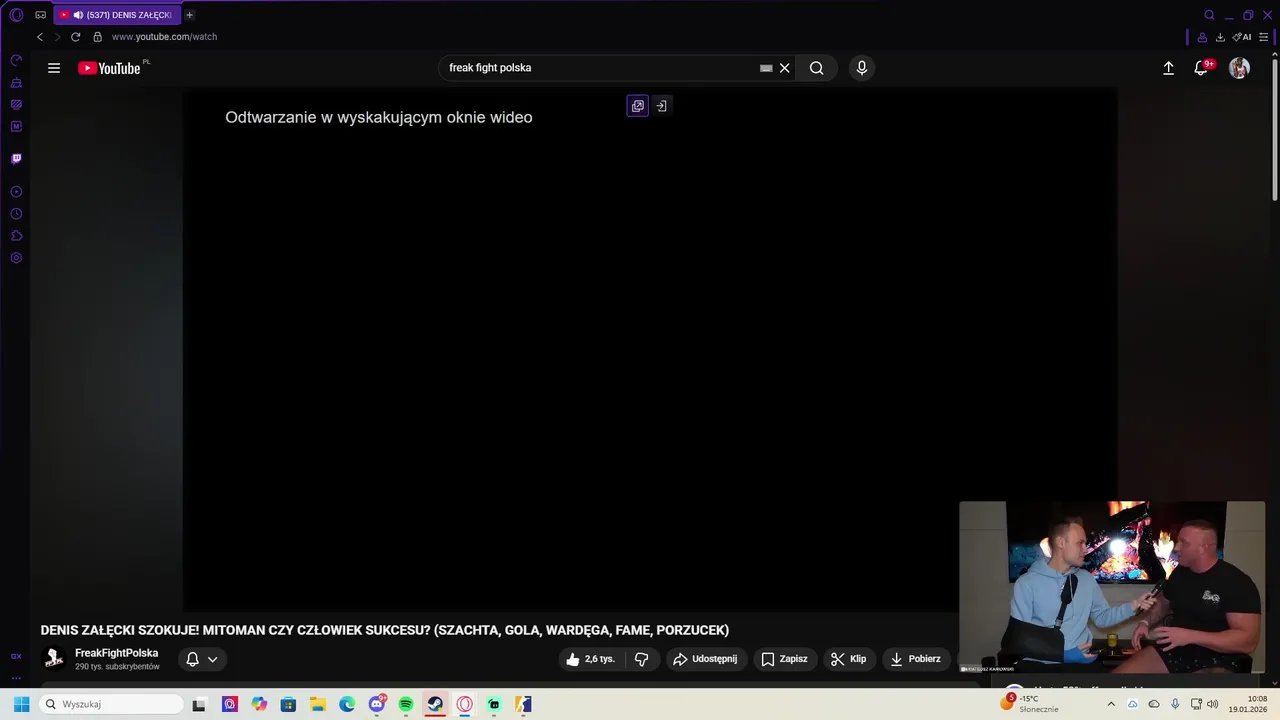Screen dimensions: 1280x720
Task: Open Microsoft Edge from the taskbar
Action: click(x=347, y=704)
